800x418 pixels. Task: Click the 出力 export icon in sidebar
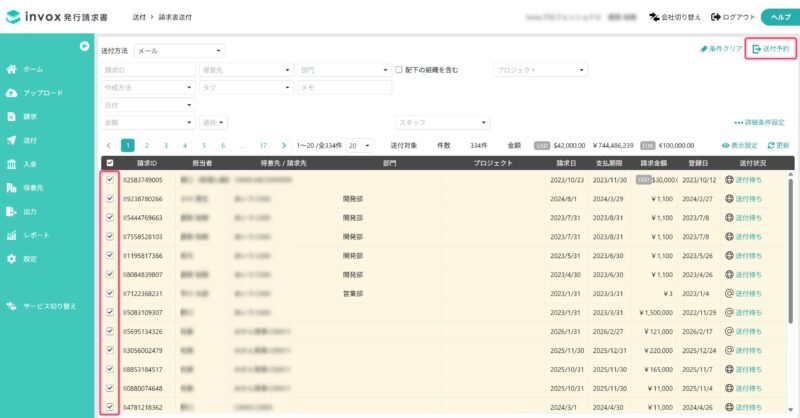[11, 211]
